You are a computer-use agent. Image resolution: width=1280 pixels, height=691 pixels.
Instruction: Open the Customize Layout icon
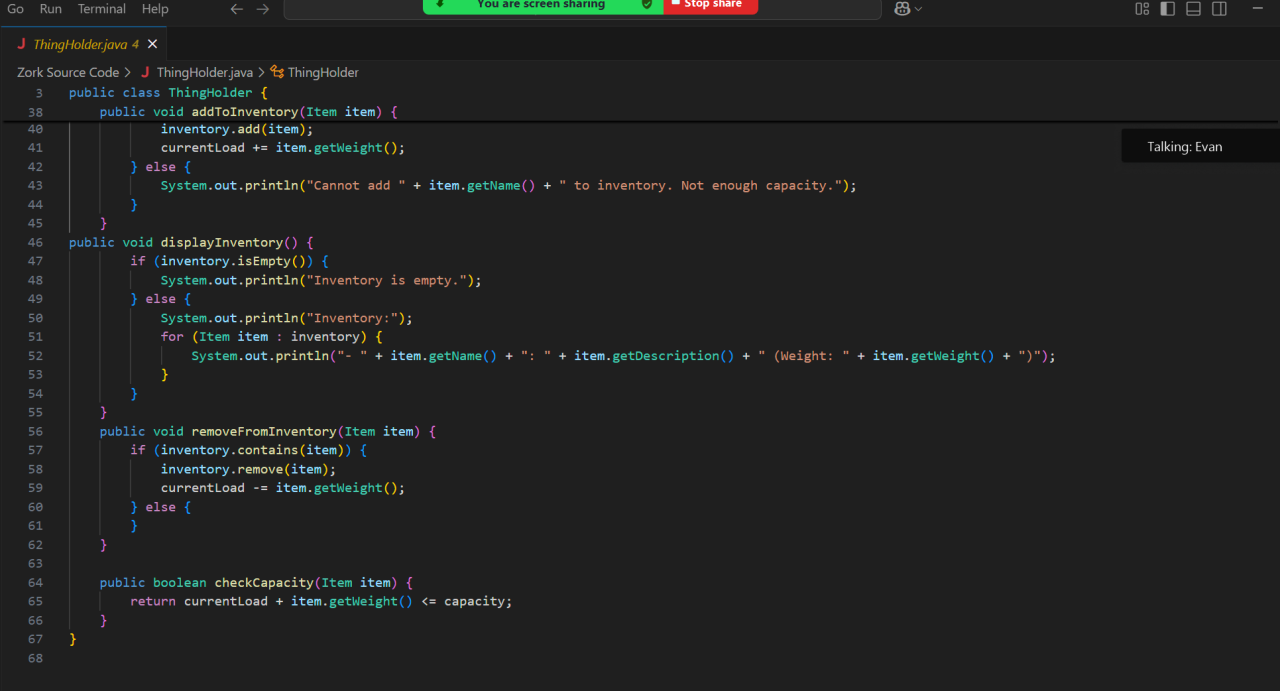click(1142, 9)
